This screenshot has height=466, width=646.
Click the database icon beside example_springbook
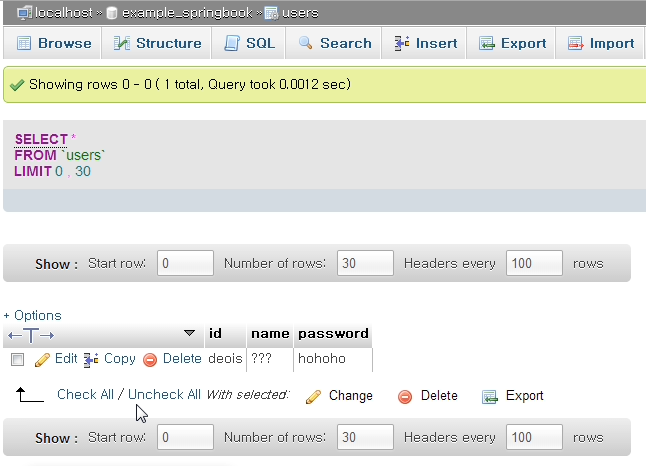pyautogui.click(x=112, y=13)
